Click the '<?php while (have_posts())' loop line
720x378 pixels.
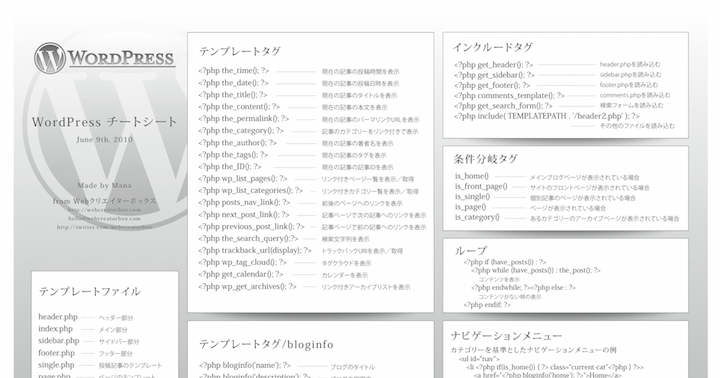[536, 271]
